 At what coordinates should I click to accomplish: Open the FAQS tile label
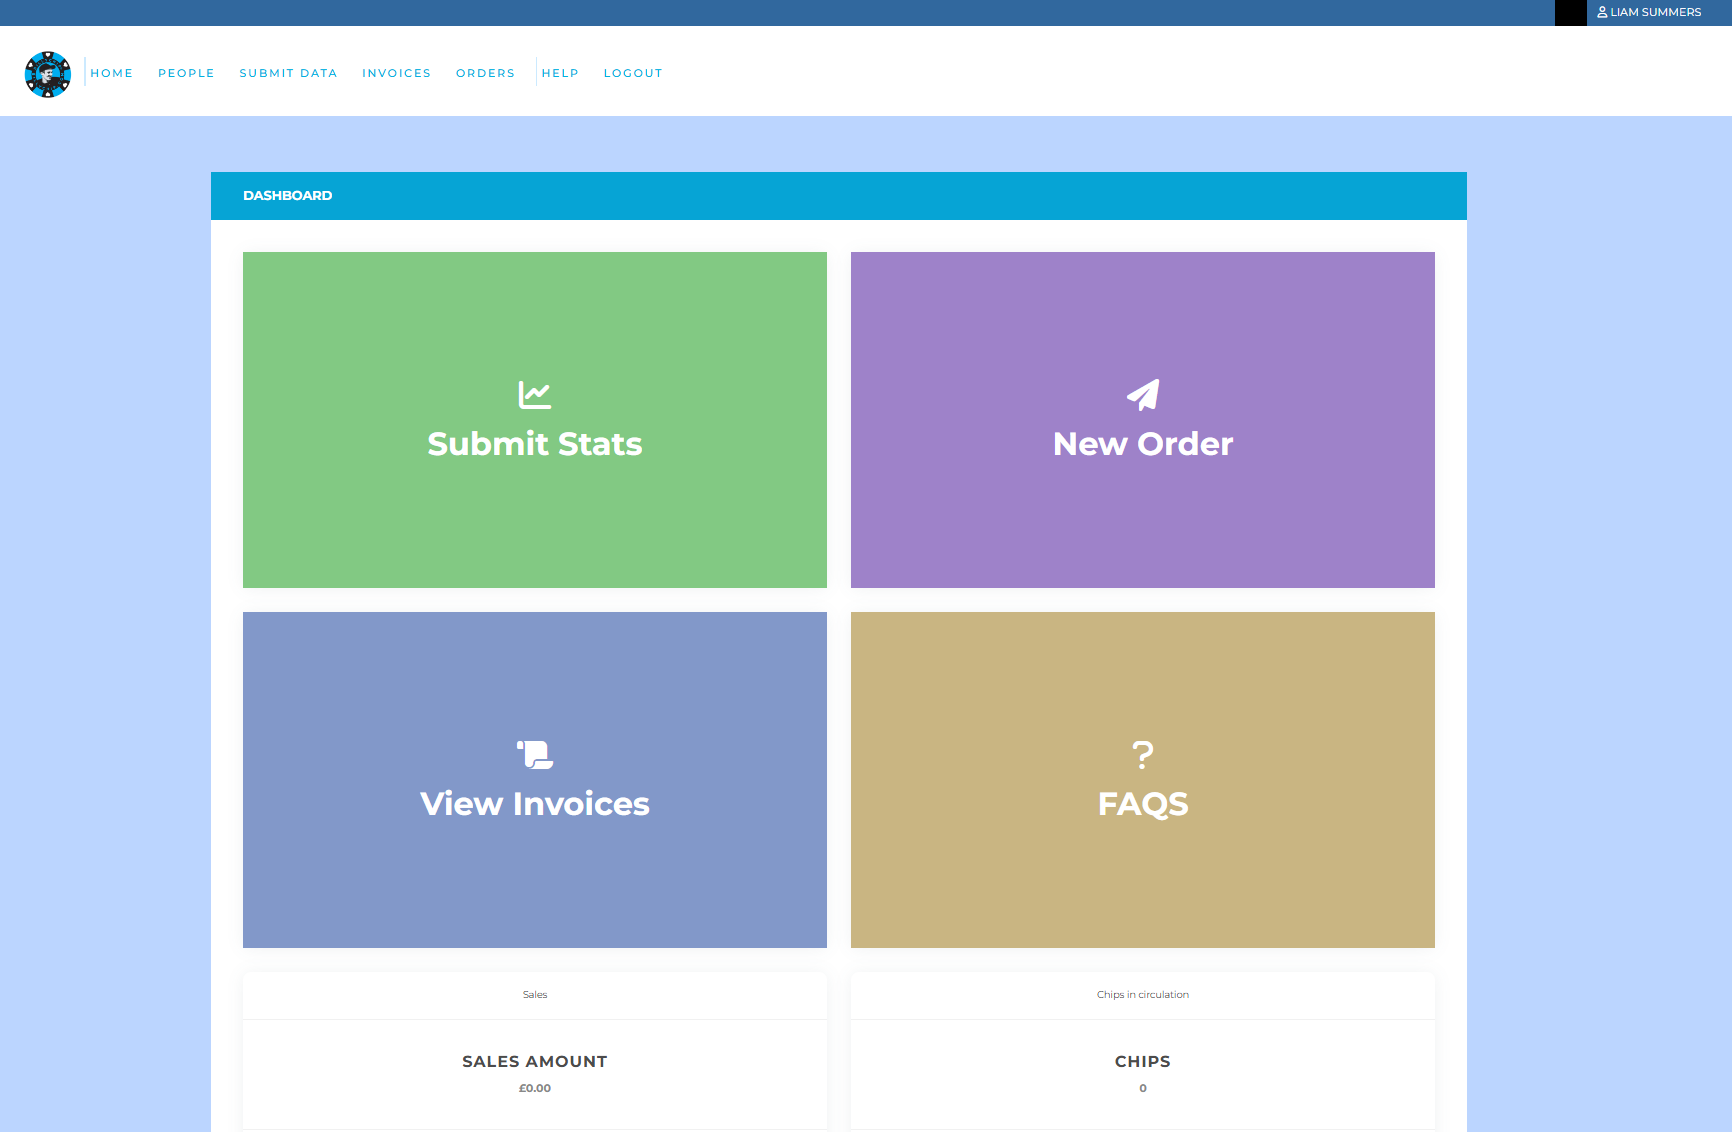1143,804
